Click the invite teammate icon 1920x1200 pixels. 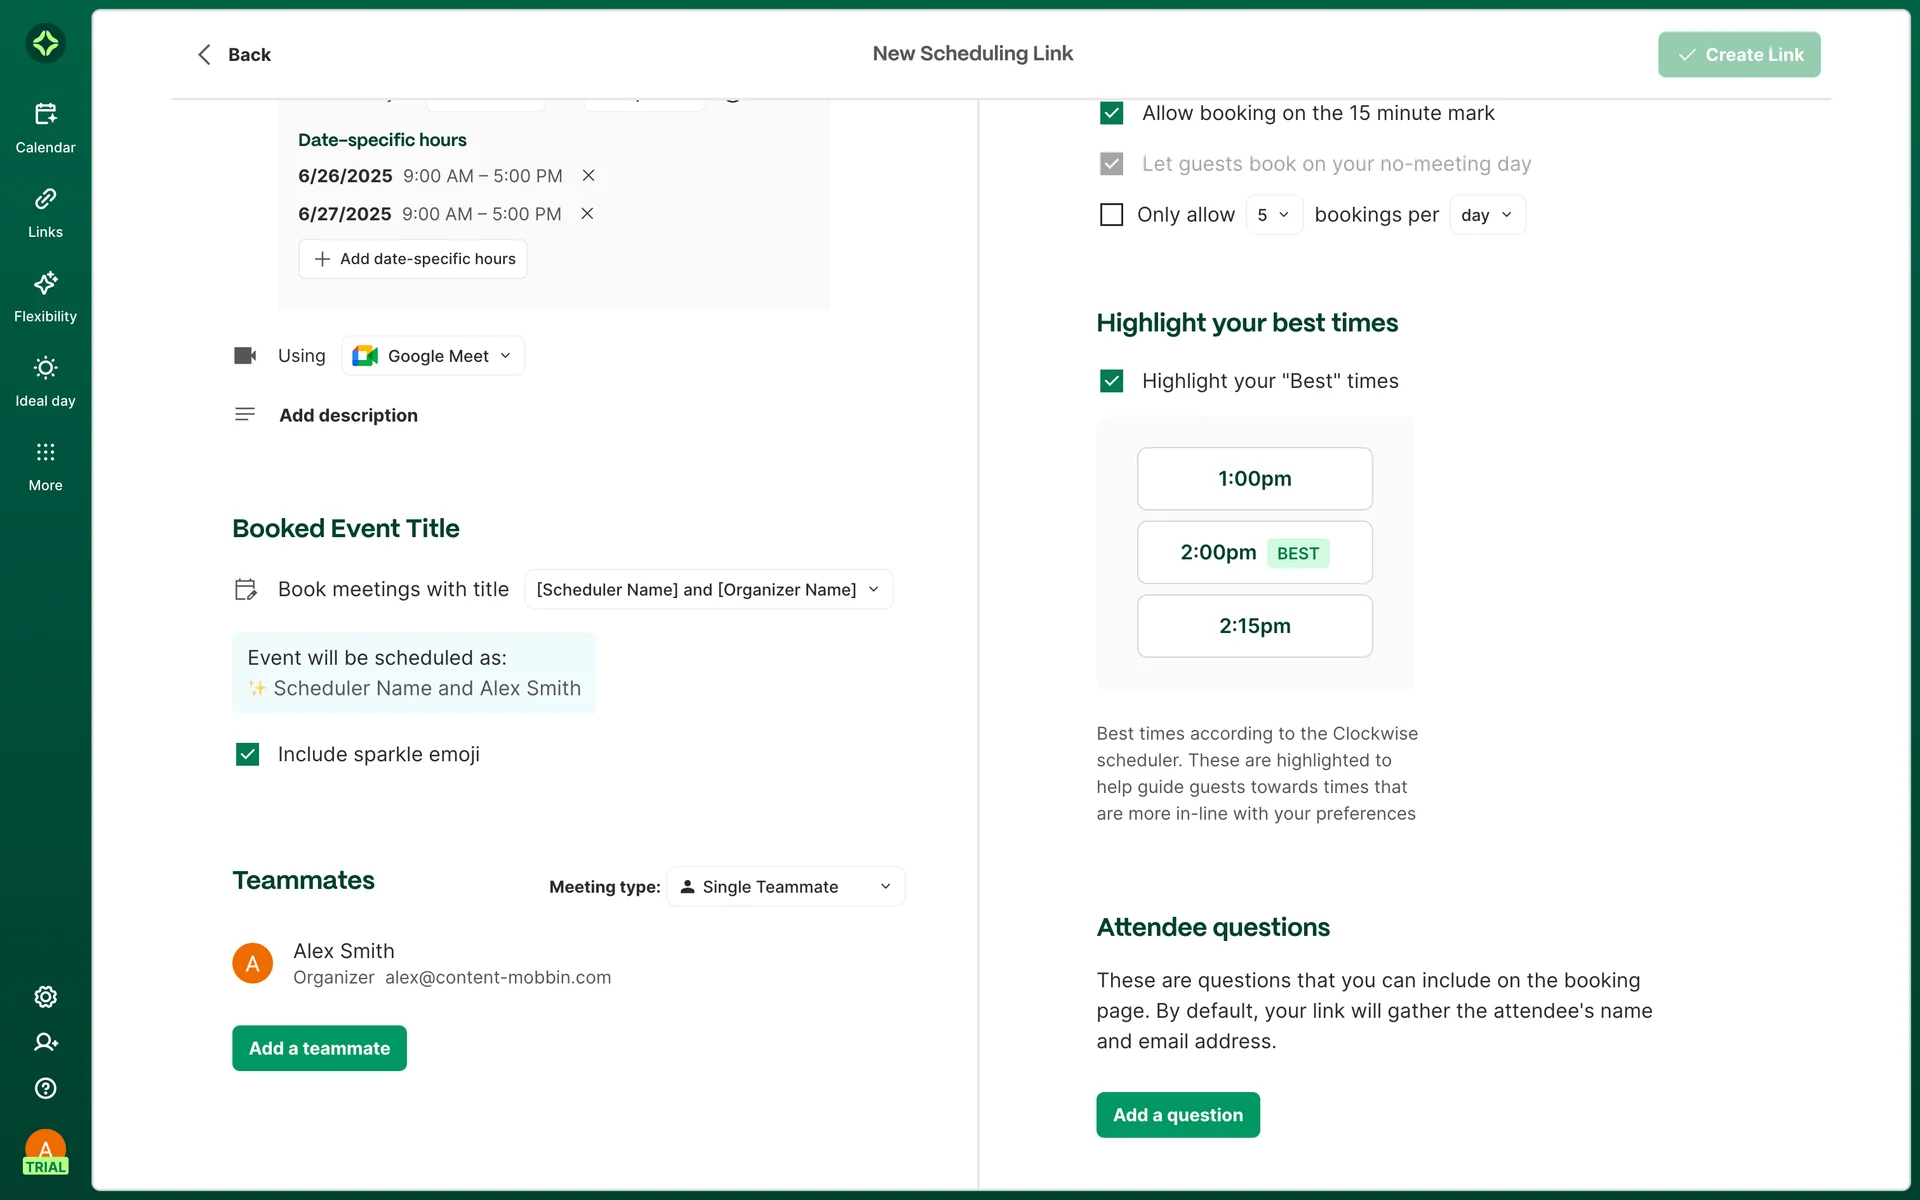point(45,1042)
